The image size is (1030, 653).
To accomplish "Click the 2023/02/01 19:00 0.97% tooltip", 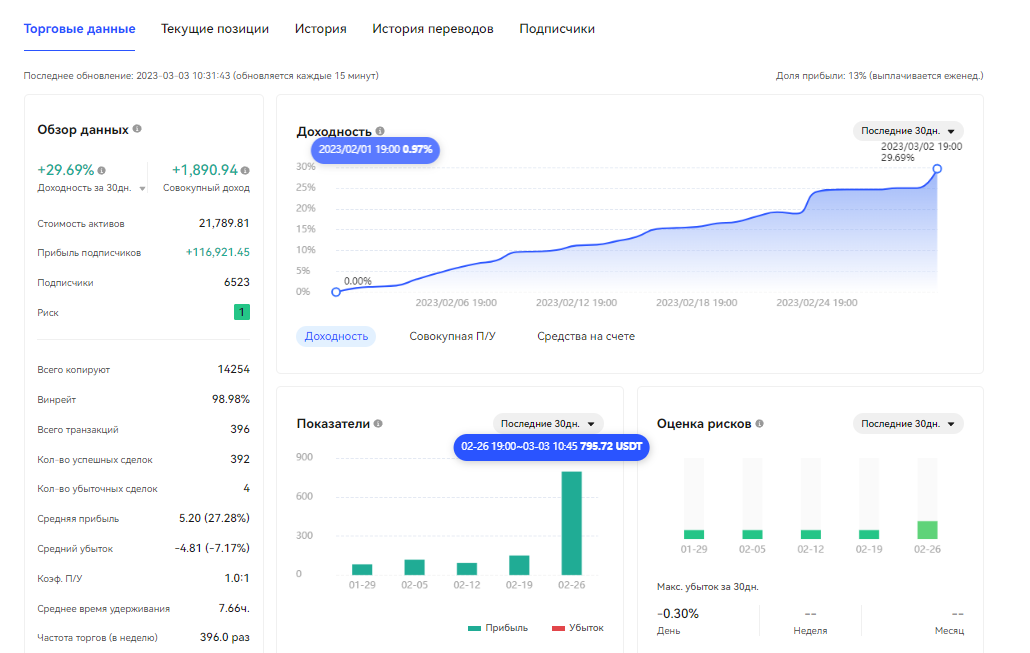I will pos(376,150).
